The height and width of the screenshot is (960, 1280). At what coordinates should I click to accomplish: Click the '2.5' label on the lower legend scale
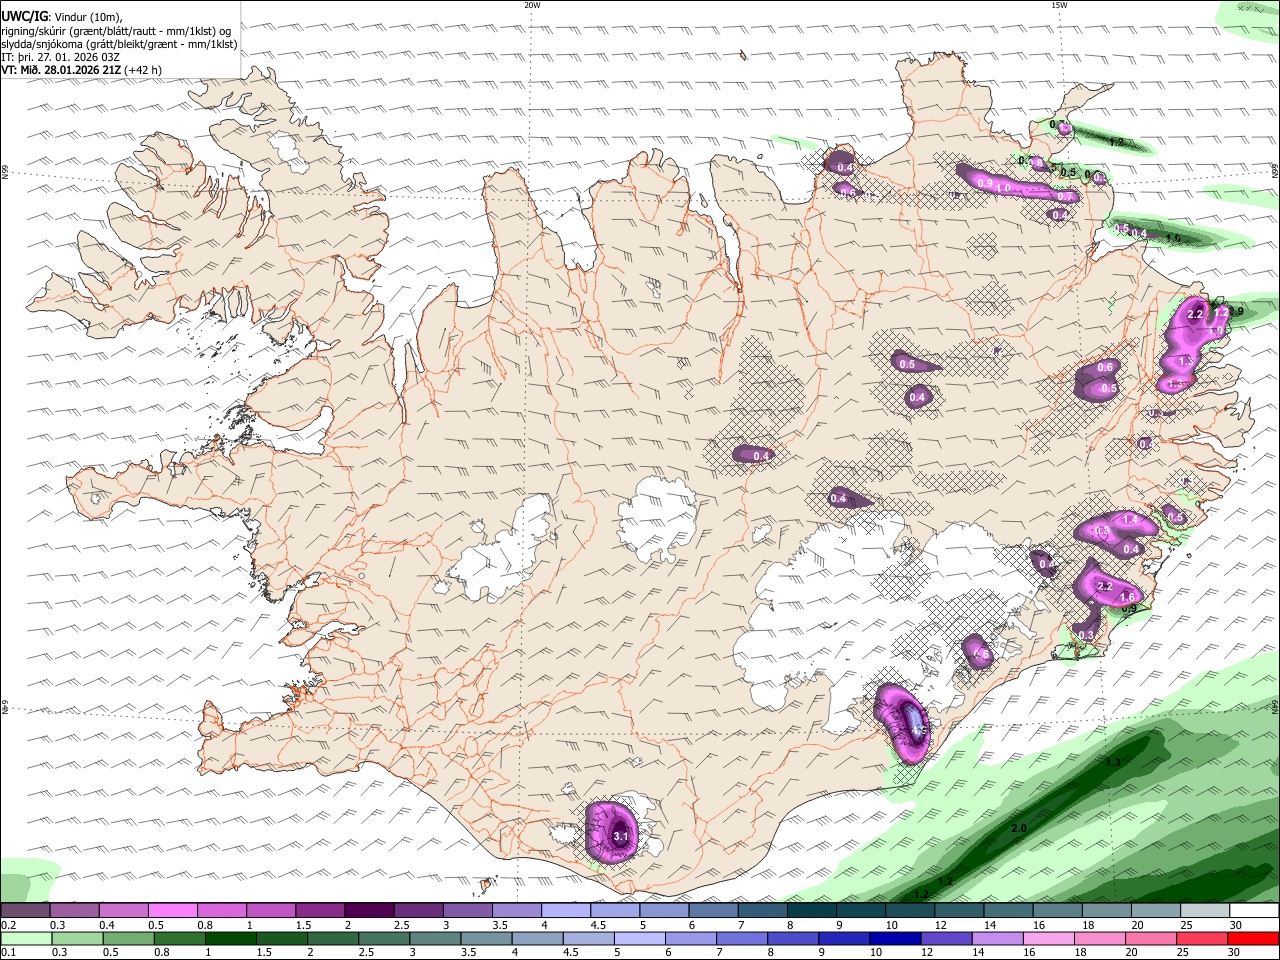[x=366, y=953]
